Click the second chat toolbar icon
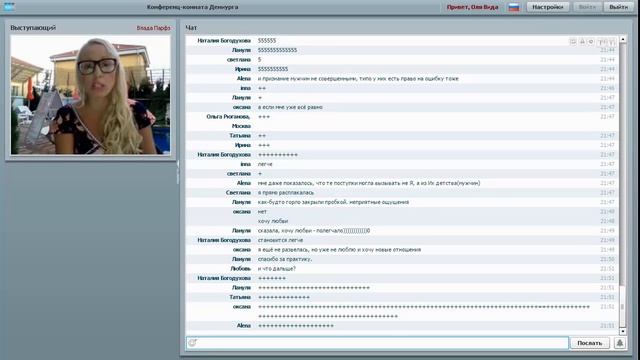Image resolution: width=640 pixels, height=360 pixels. pos(582,42)
